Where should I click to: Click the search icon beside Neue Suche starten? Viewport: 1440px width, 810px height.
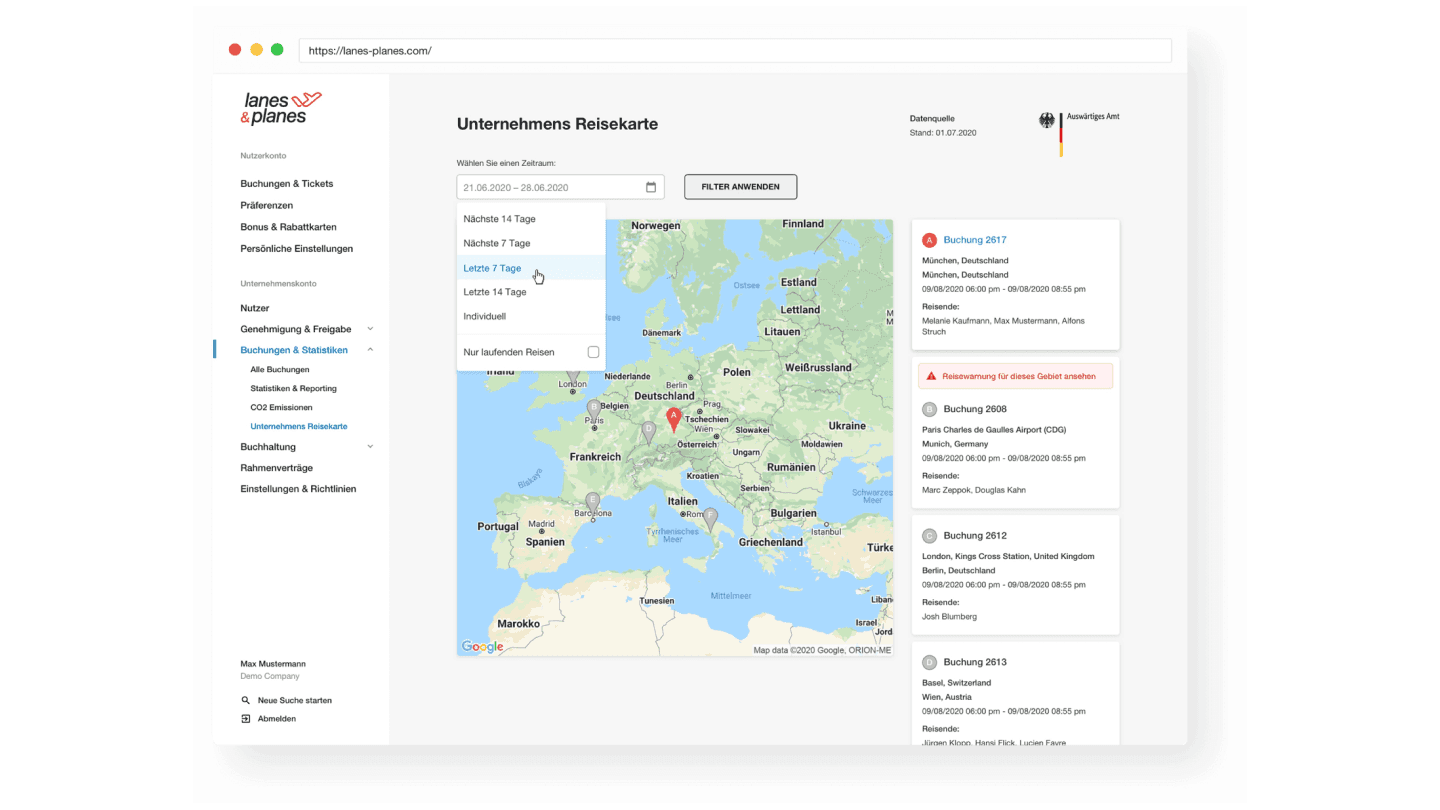[x=246, y=700]
